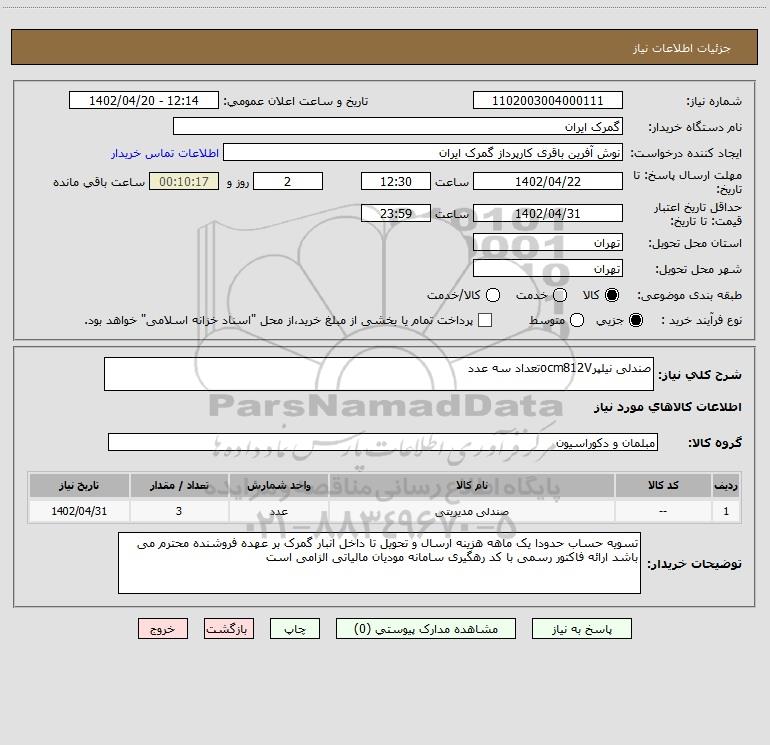Click the requester field نوش آفرین باقری
This screenshot has height=745, width=770.
423,152
